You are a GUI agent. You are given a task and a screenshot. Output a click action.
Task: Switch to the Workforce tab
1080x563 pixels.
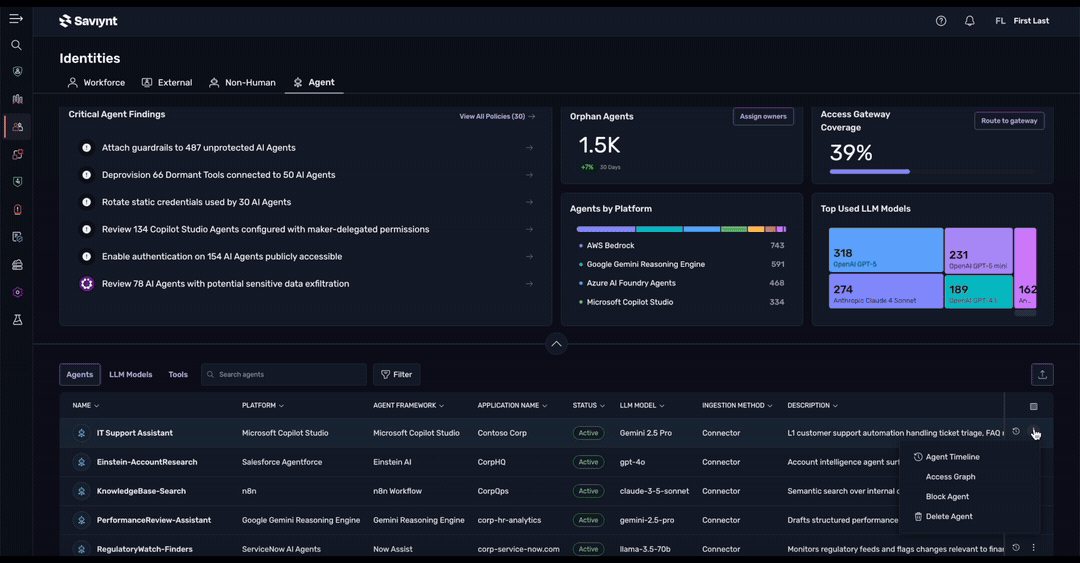coord(96,83)
